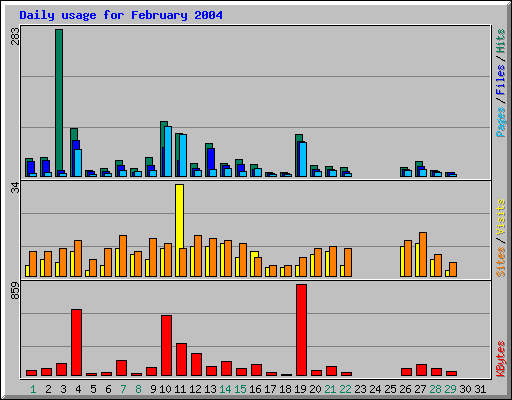The image size is (512, 400).
Task: Click day label '11' on the axis
Action: 180,389
